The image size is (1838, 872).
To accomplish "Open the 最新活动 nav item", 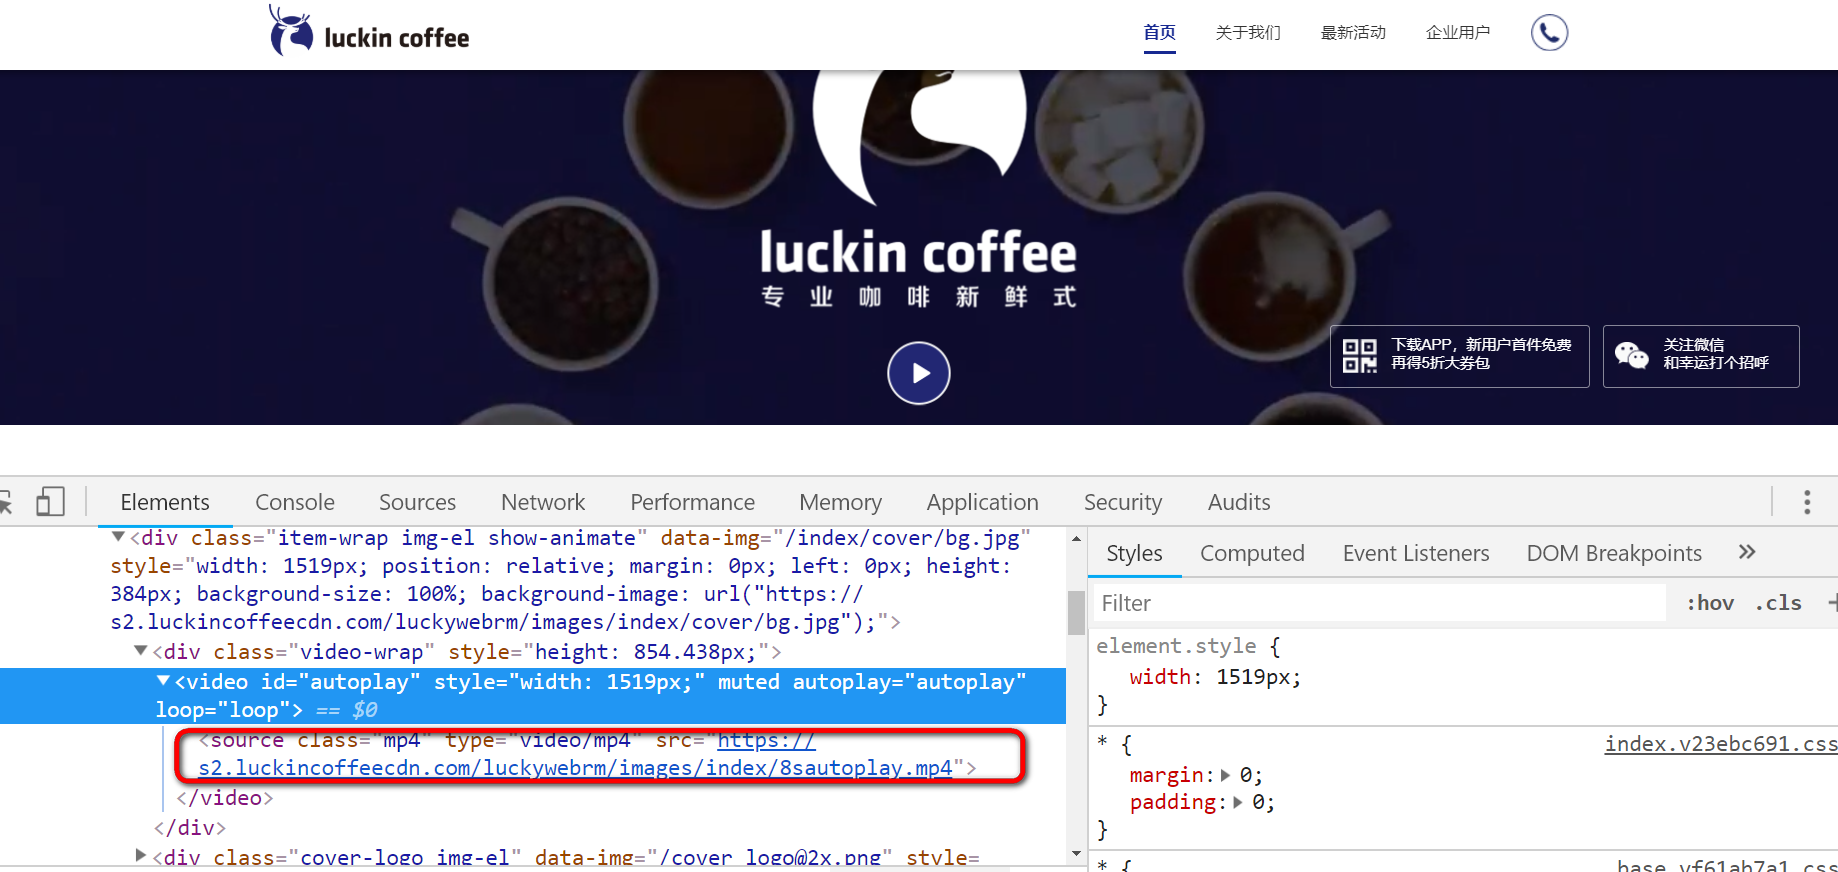I will tap(1353, 33).
